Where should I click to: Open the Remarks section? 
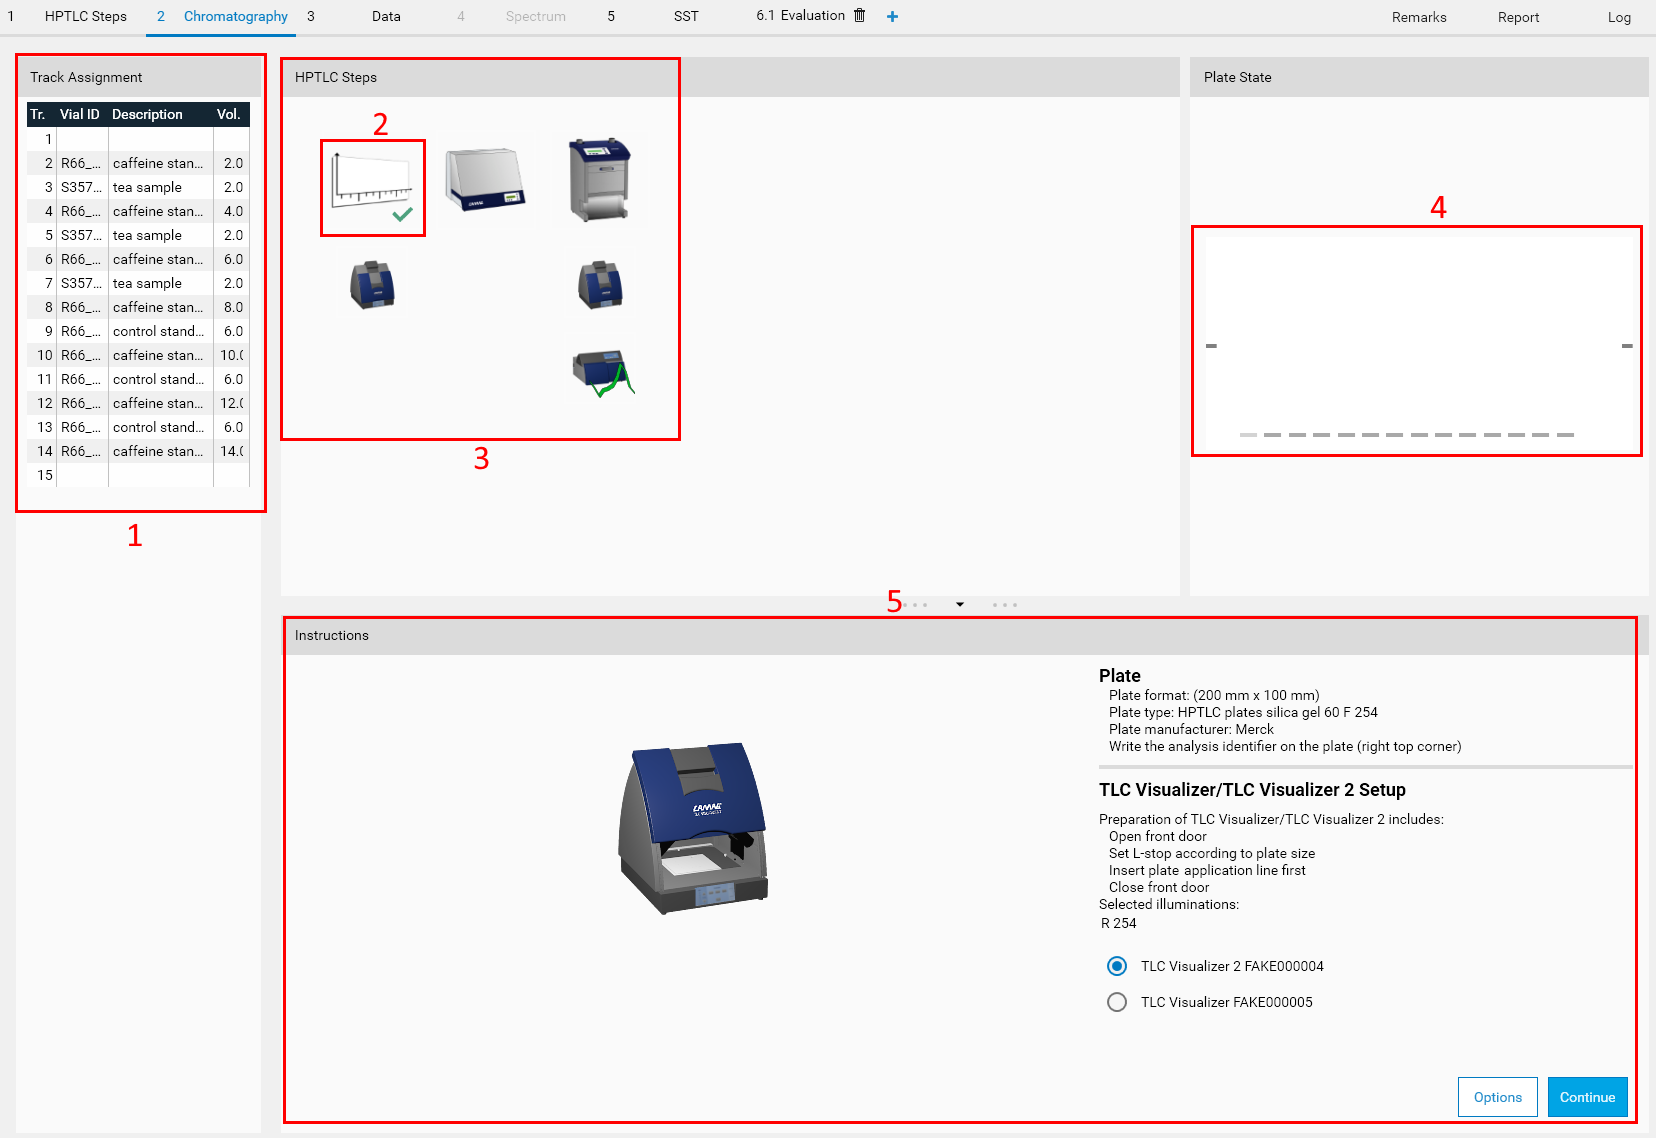pos(1418,18)
